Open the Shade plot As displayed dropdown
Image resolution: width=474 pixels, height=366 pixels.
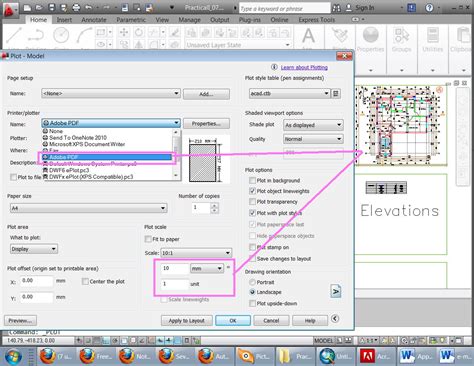point(313,125)
